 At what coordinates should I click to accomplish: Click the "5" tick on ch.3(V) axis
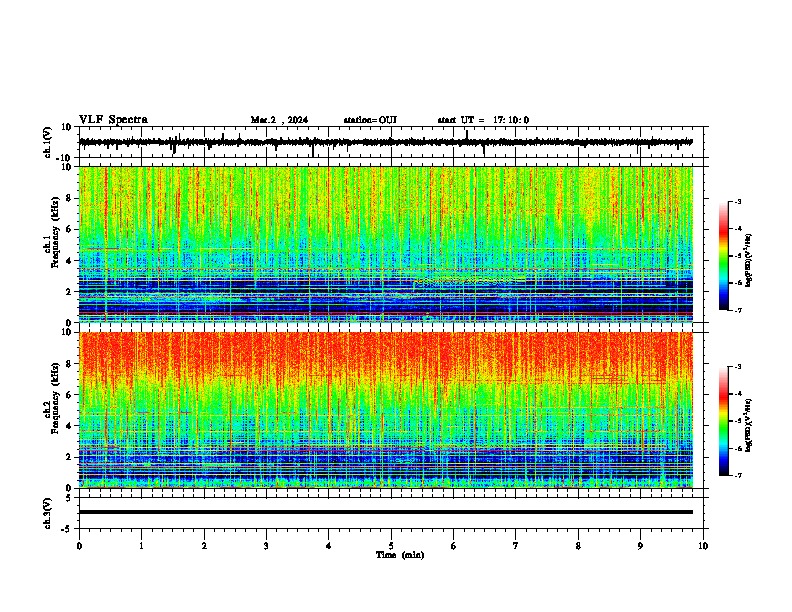click(70, 498)
